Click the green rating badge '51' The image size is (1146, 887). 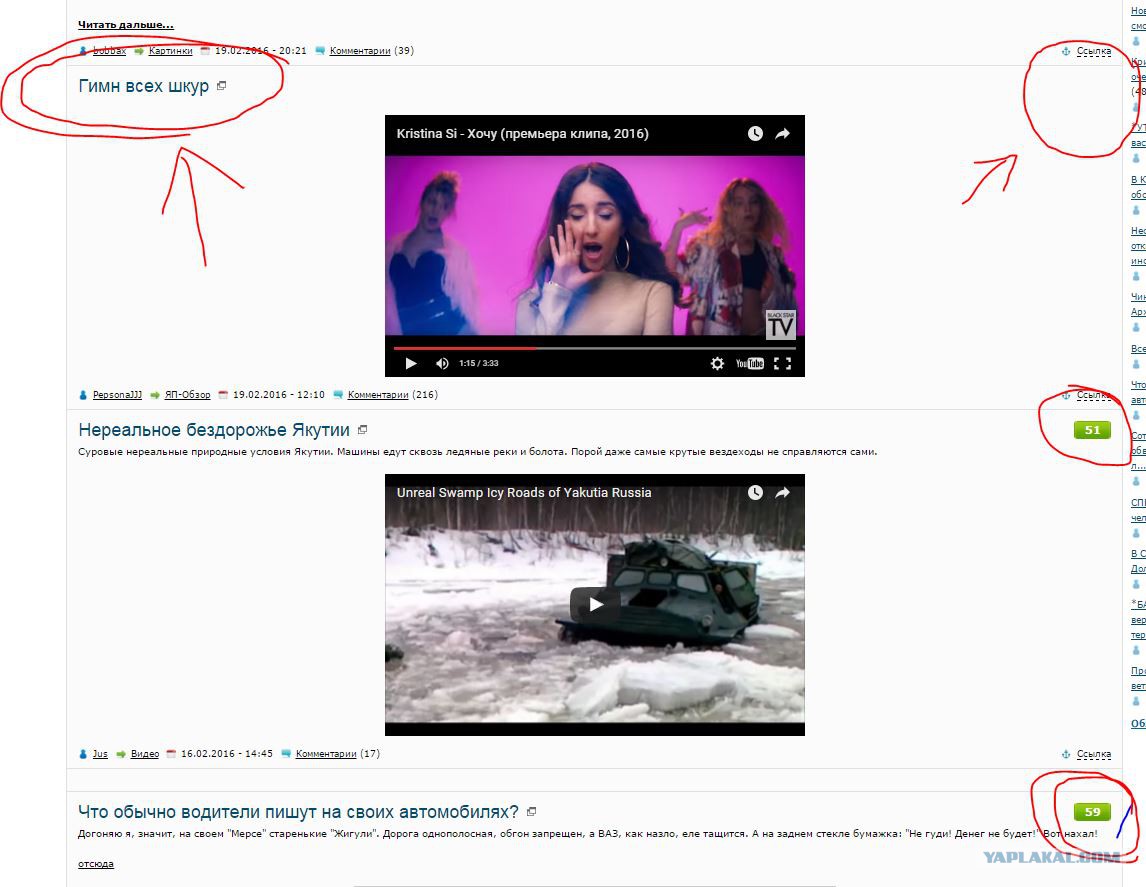point(1092,430)
